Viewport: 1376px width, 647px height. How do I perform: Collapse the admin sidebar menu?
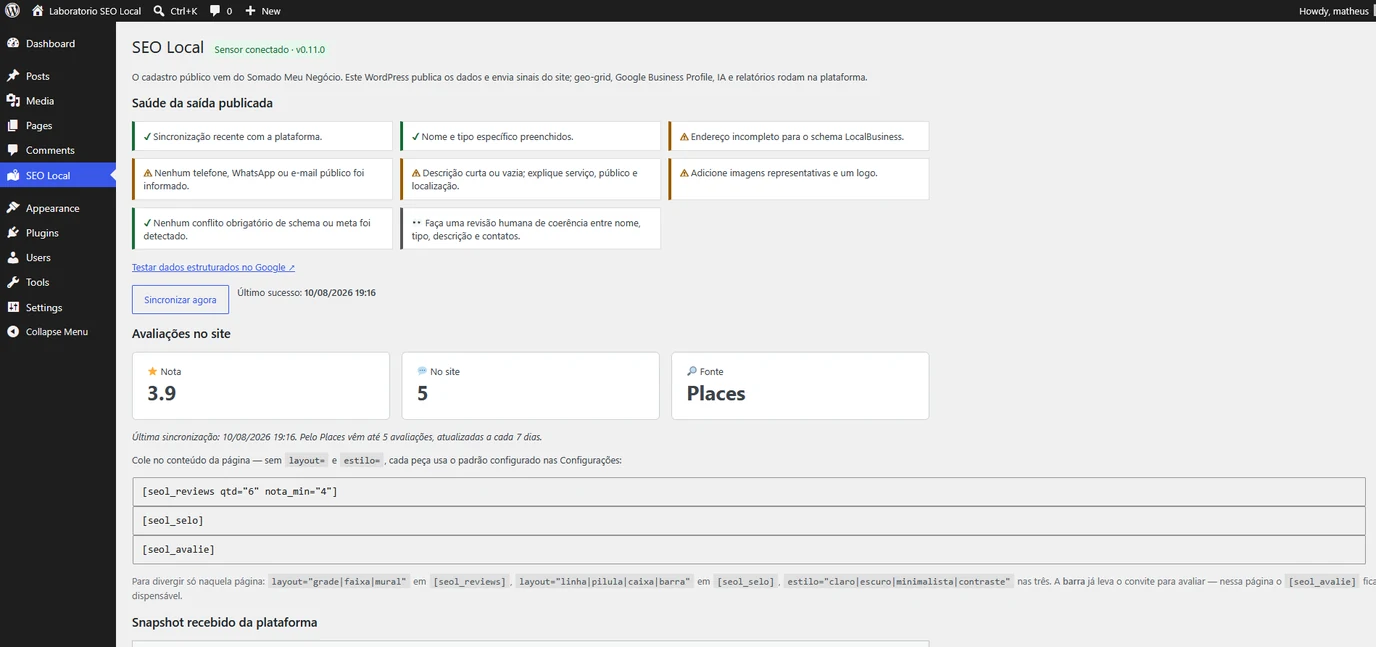pyautogui.click(x=58, y=332)
